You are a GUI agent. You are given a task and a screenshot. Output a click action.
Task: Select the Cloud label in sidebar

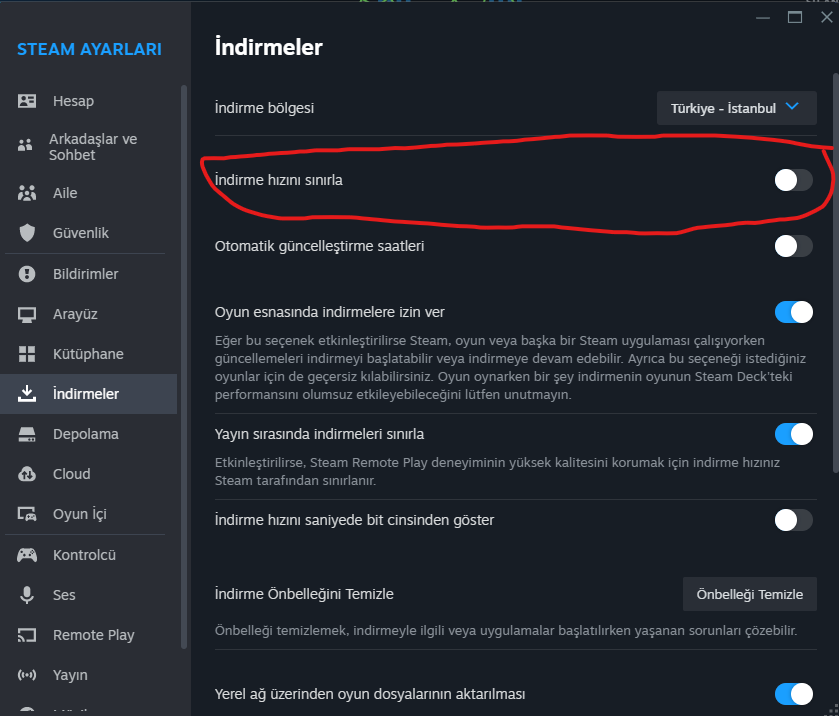tap(72, 474)
